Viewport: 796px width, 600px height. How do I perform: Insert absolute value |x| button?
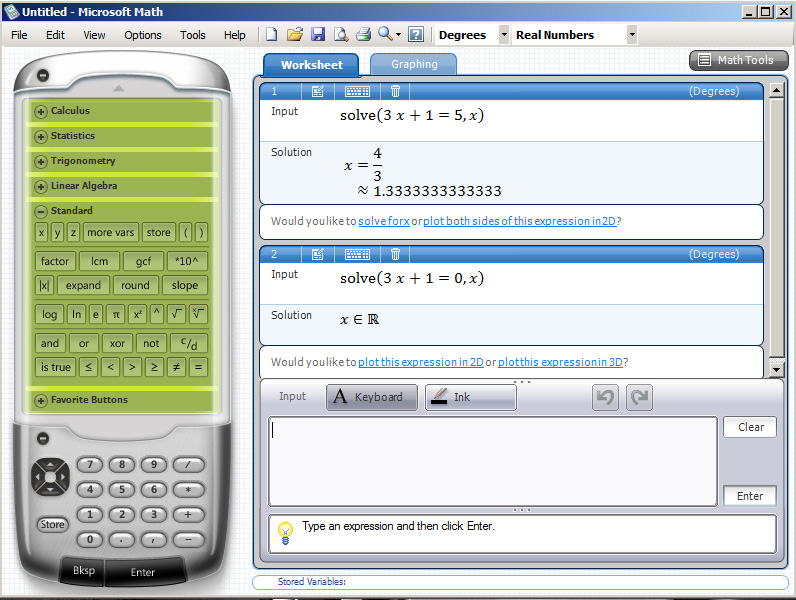click(44, 285)
